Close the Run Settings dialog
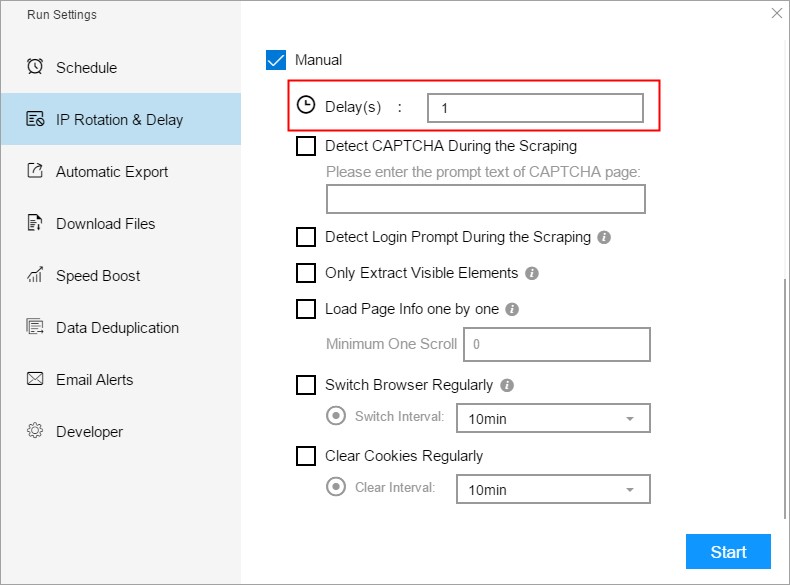 [x=777, y=13]
